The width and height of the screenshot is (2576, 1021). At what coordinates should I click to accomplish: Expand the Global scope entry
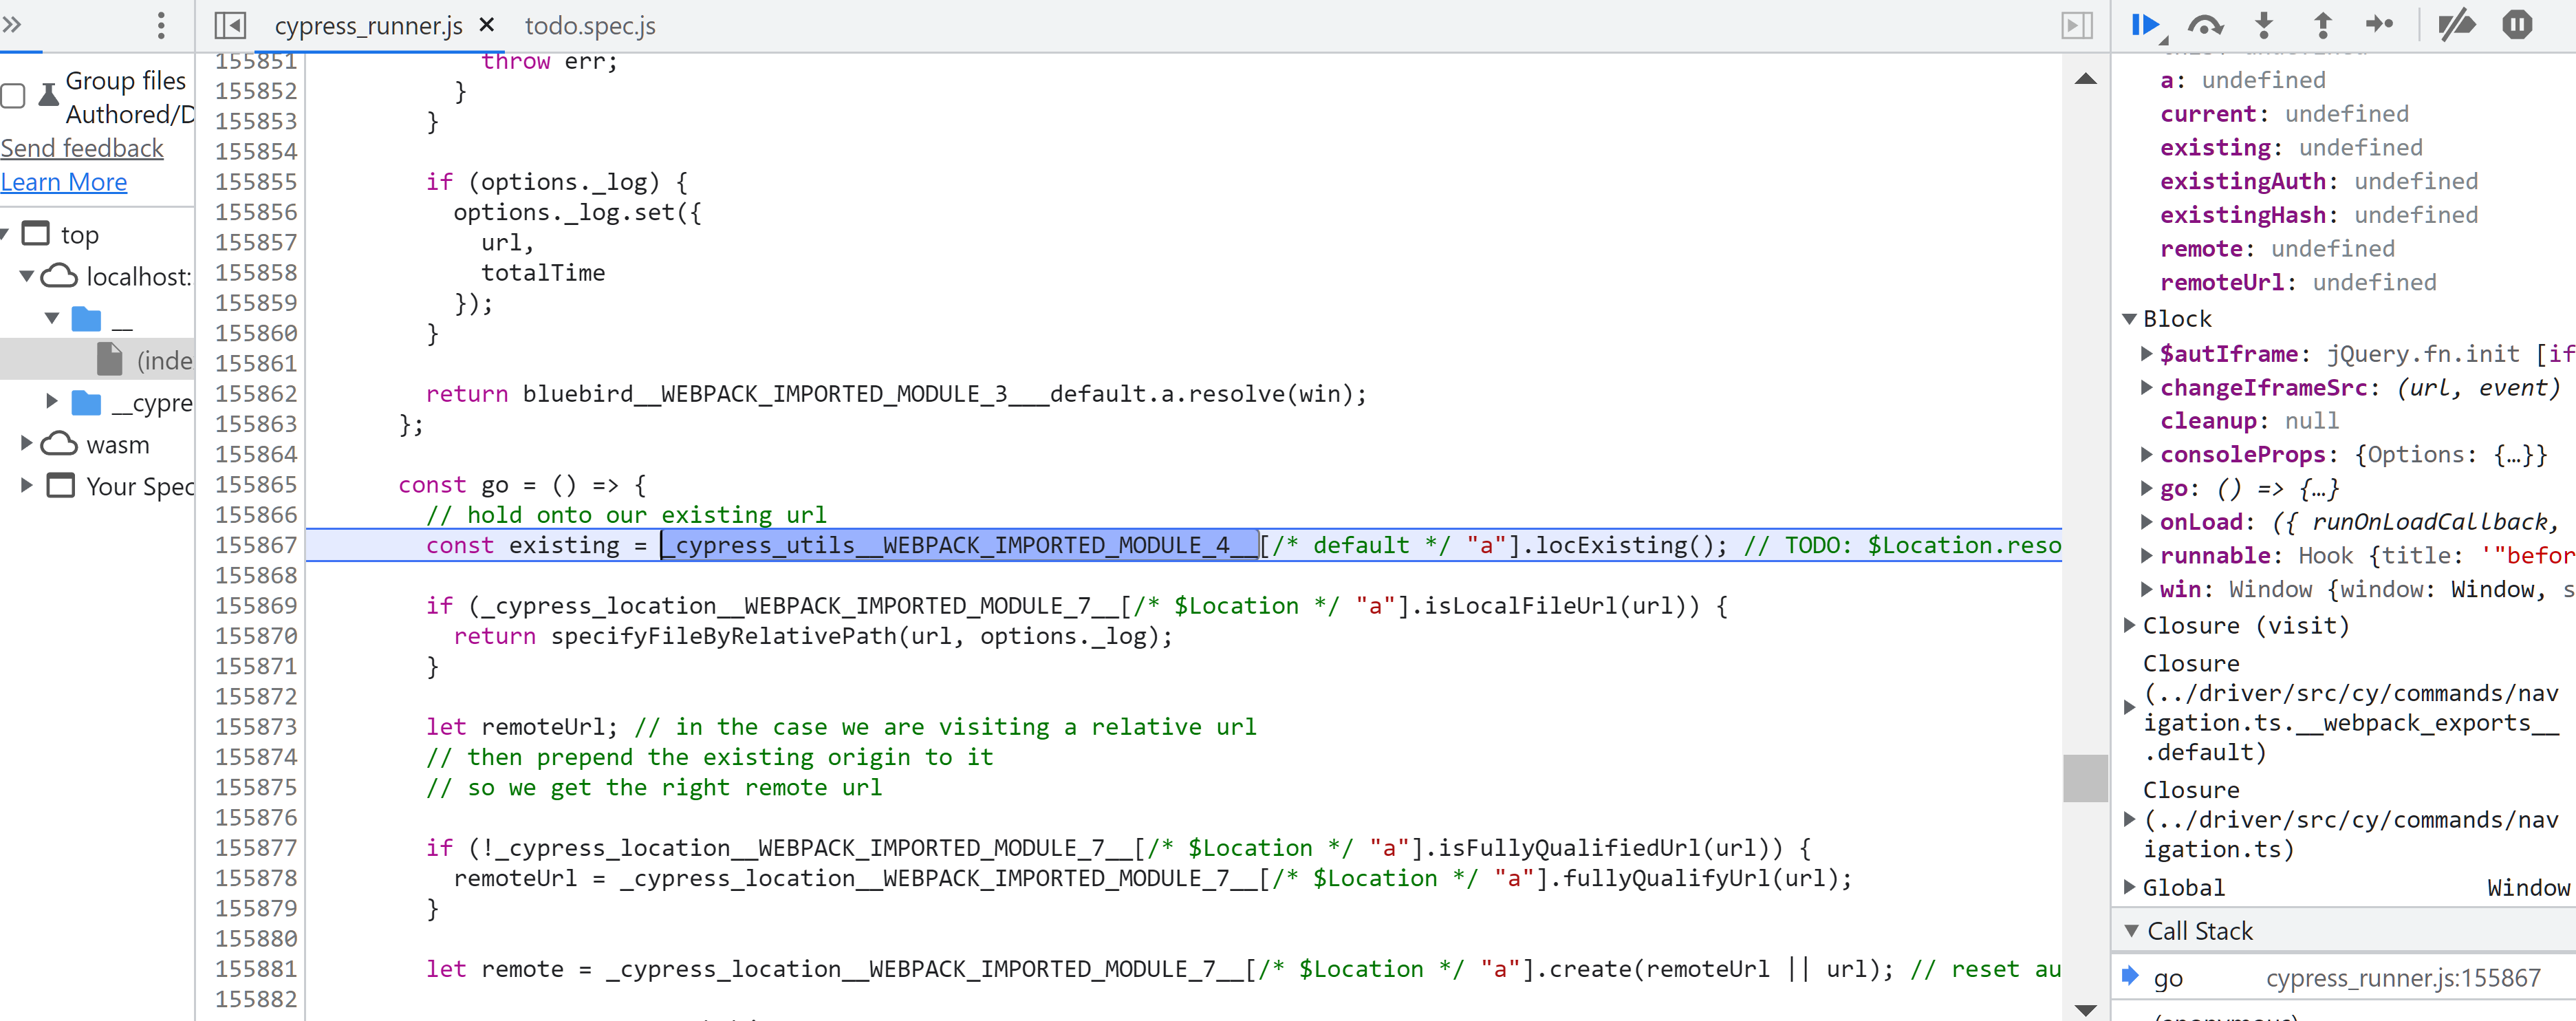(x=2130, y=887)
